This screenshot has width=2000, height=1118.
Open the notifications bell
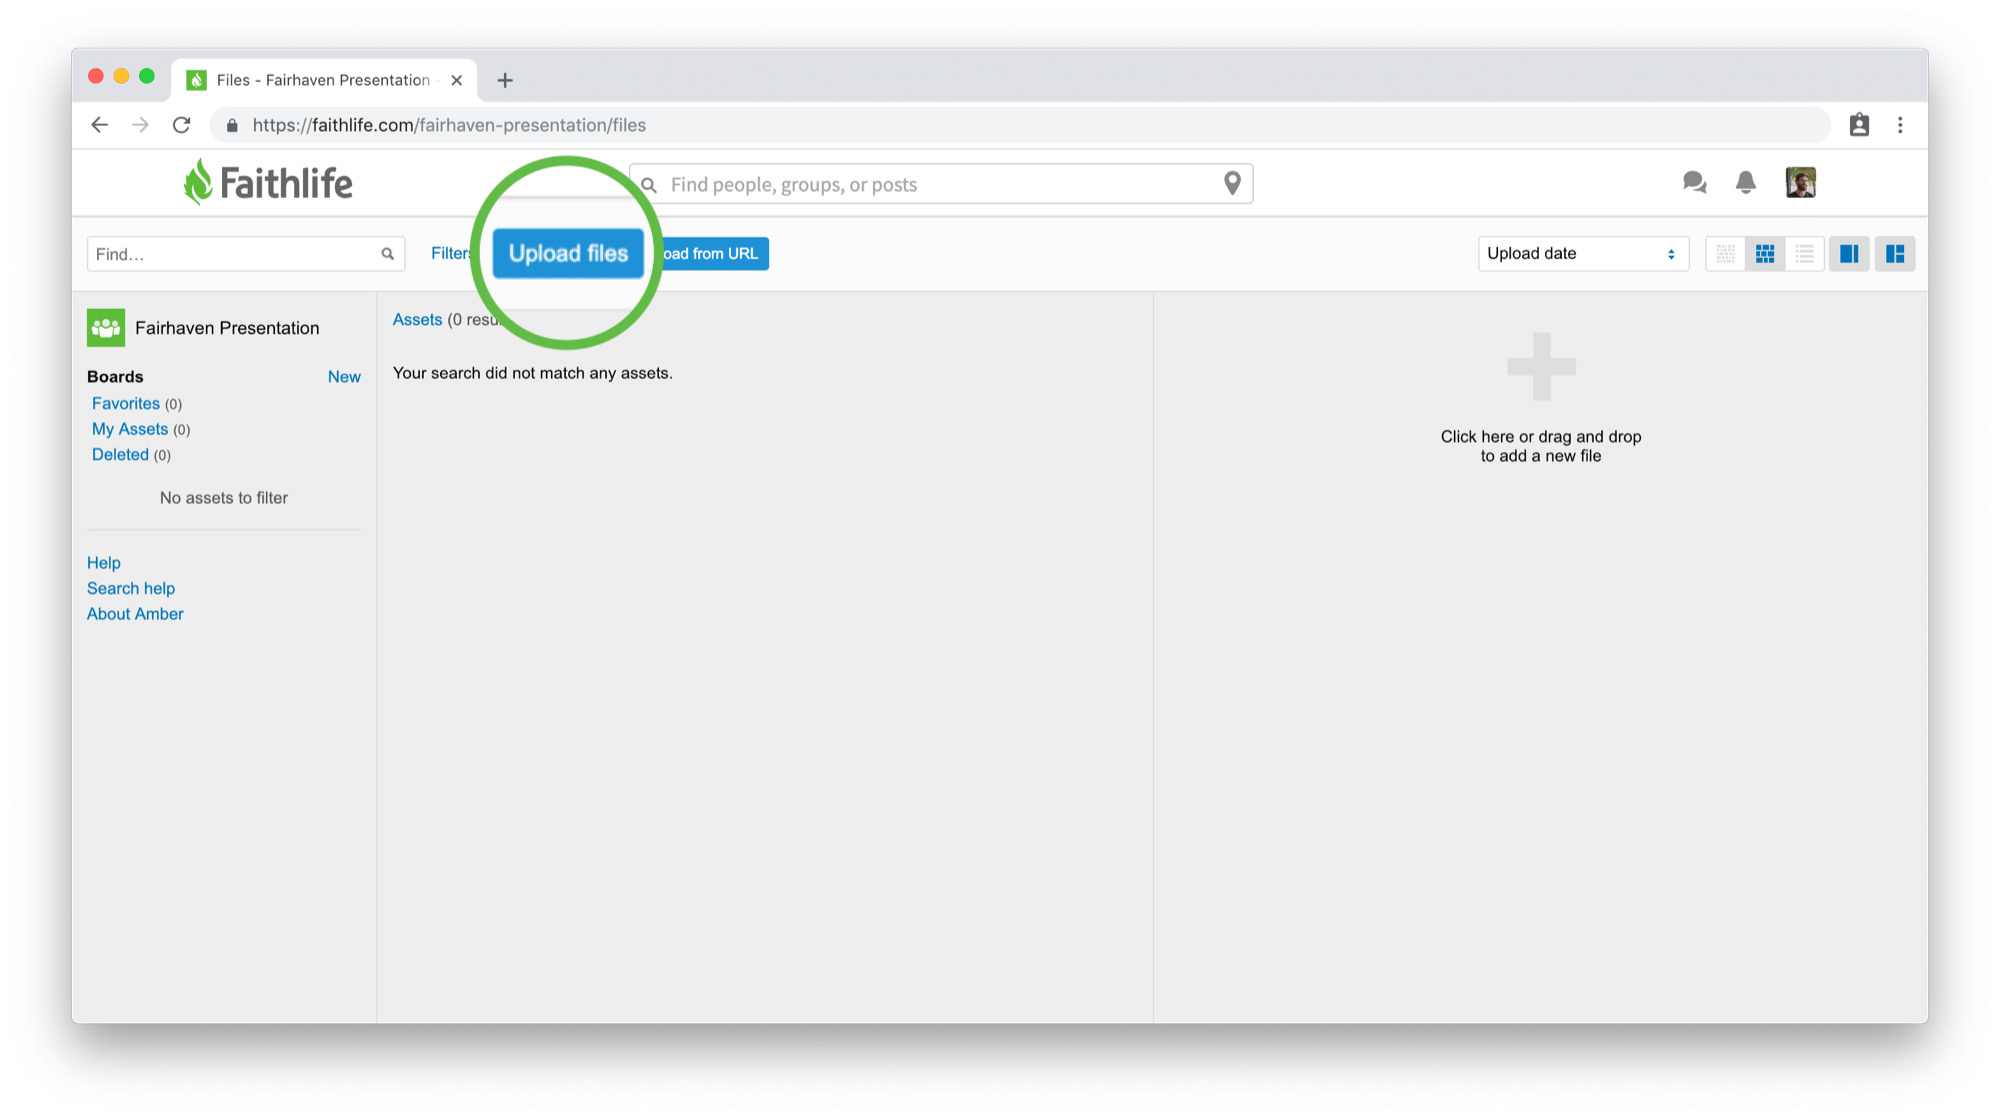[1746, 183]
